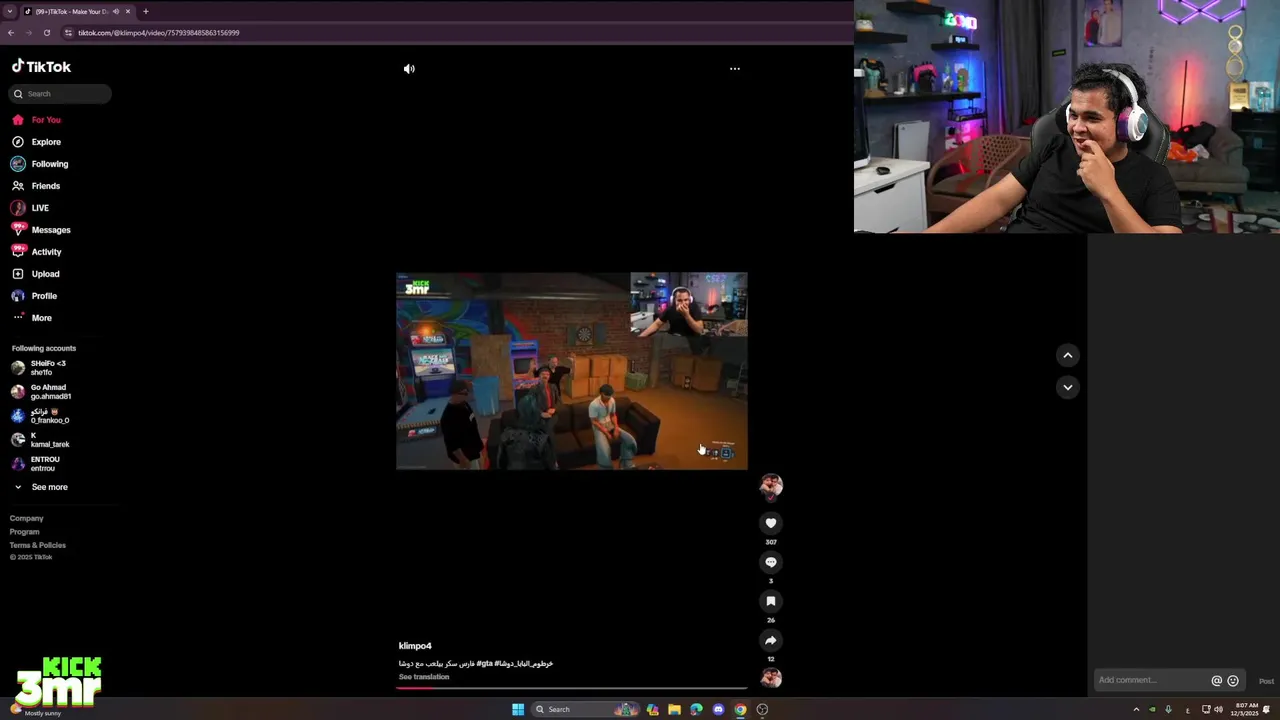Open creator avatar above like button
The height and width of the screenshot is (720, 1280).
click(771, 487)
